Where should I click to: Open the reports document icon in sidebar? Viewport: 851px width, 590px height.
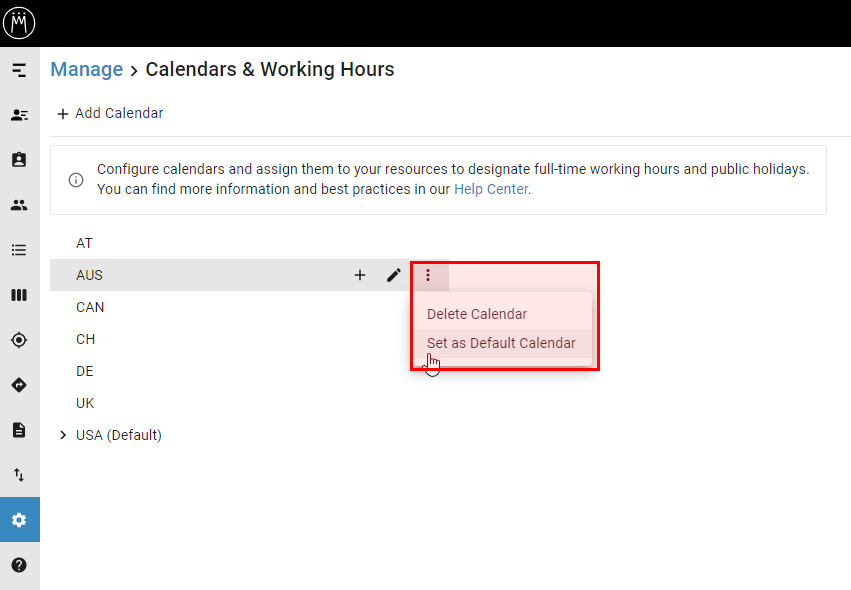click(19, 429)
